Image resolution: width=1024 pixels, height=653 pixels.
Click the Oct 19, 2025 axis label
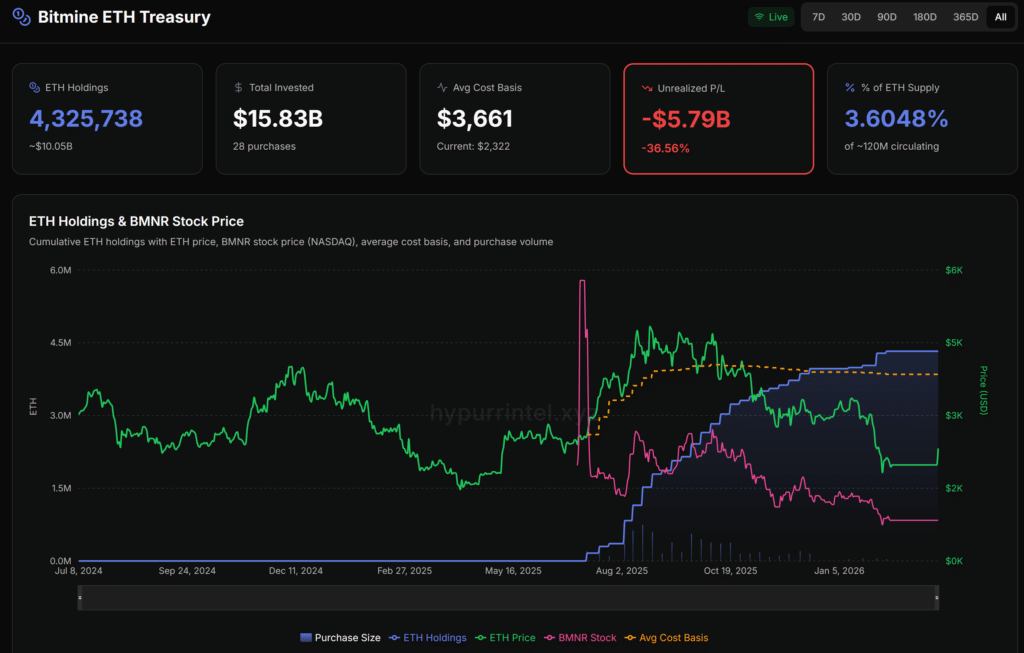(x=730, y=571)
